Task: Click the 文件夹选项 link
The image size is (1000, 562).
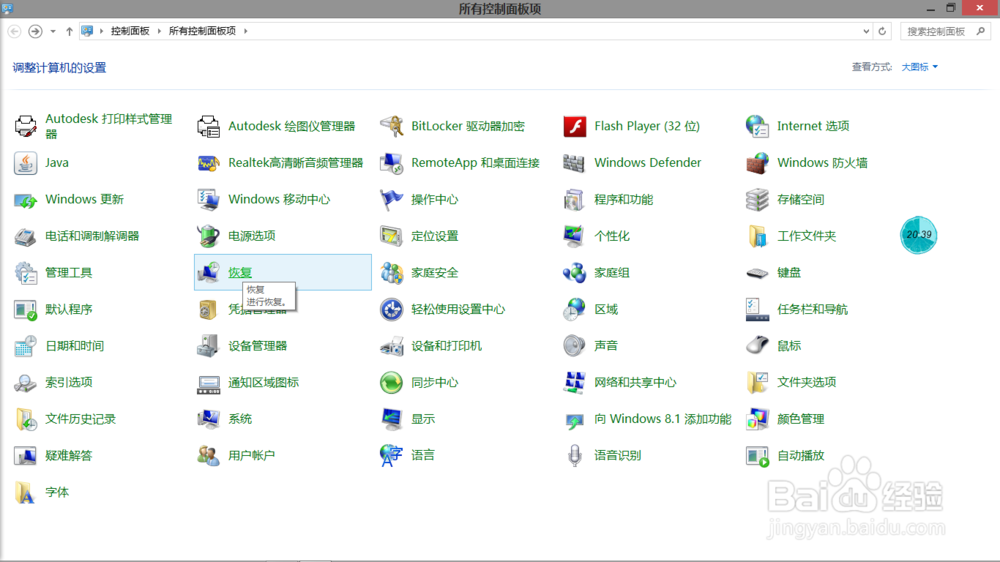Action: [807, 382]
